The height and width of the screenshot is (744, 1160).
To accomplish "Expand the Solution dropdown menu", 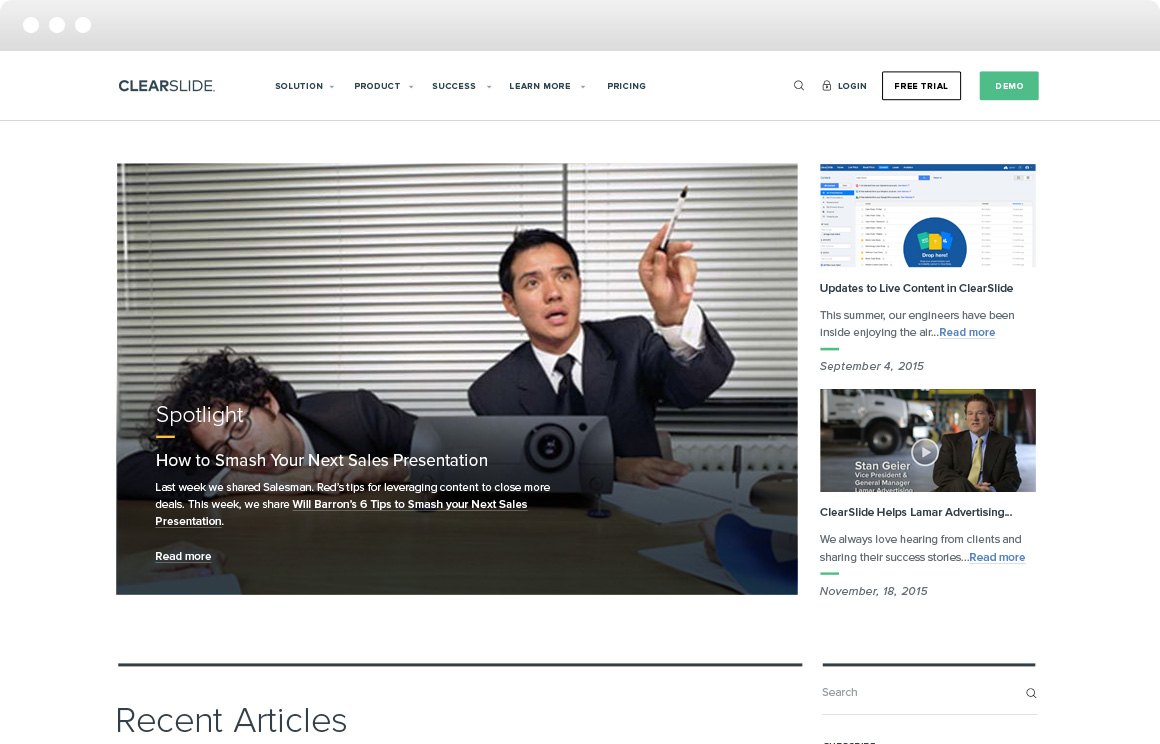I will coord(304,86).
